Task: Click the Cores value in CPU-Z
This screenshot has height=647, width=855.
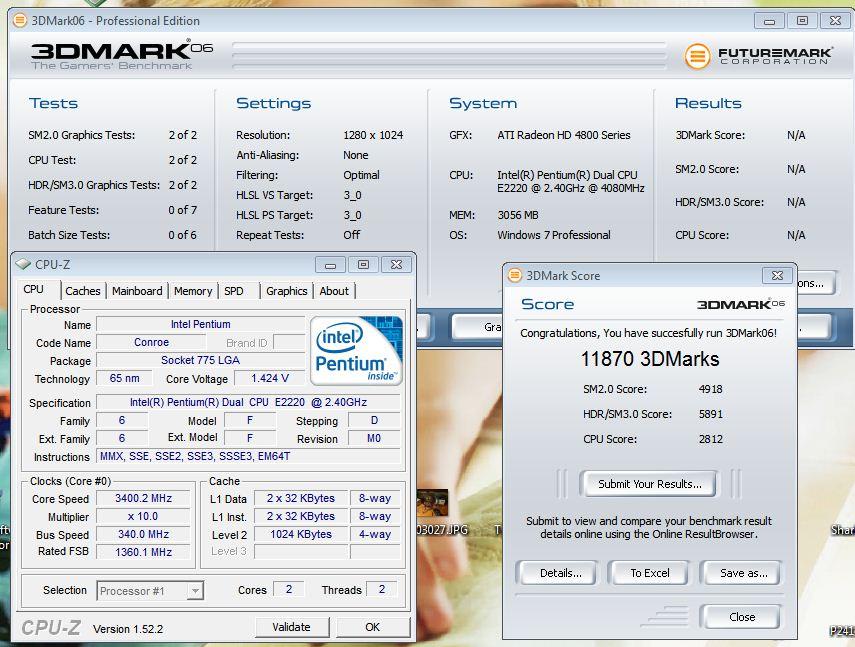Action: pyautogui.click(x=288, y=589)
